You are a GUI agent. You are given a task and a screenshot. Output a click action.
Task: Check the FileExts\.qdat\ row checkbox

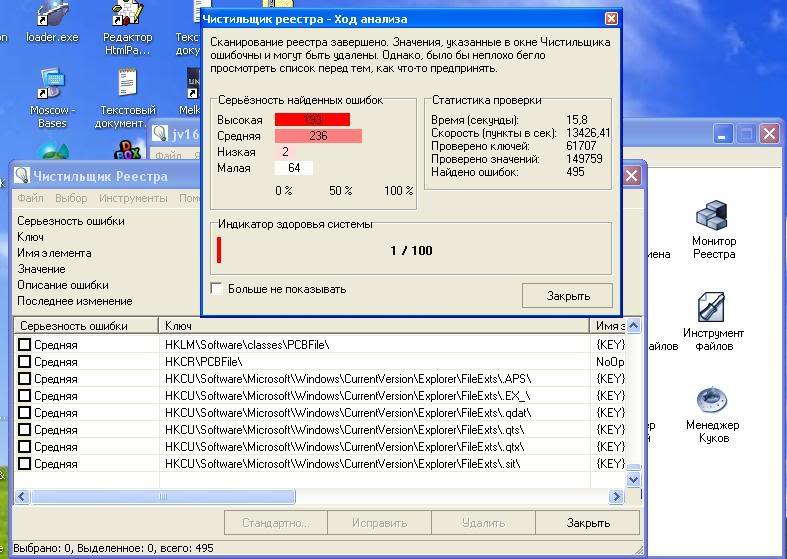coord(24,412)
